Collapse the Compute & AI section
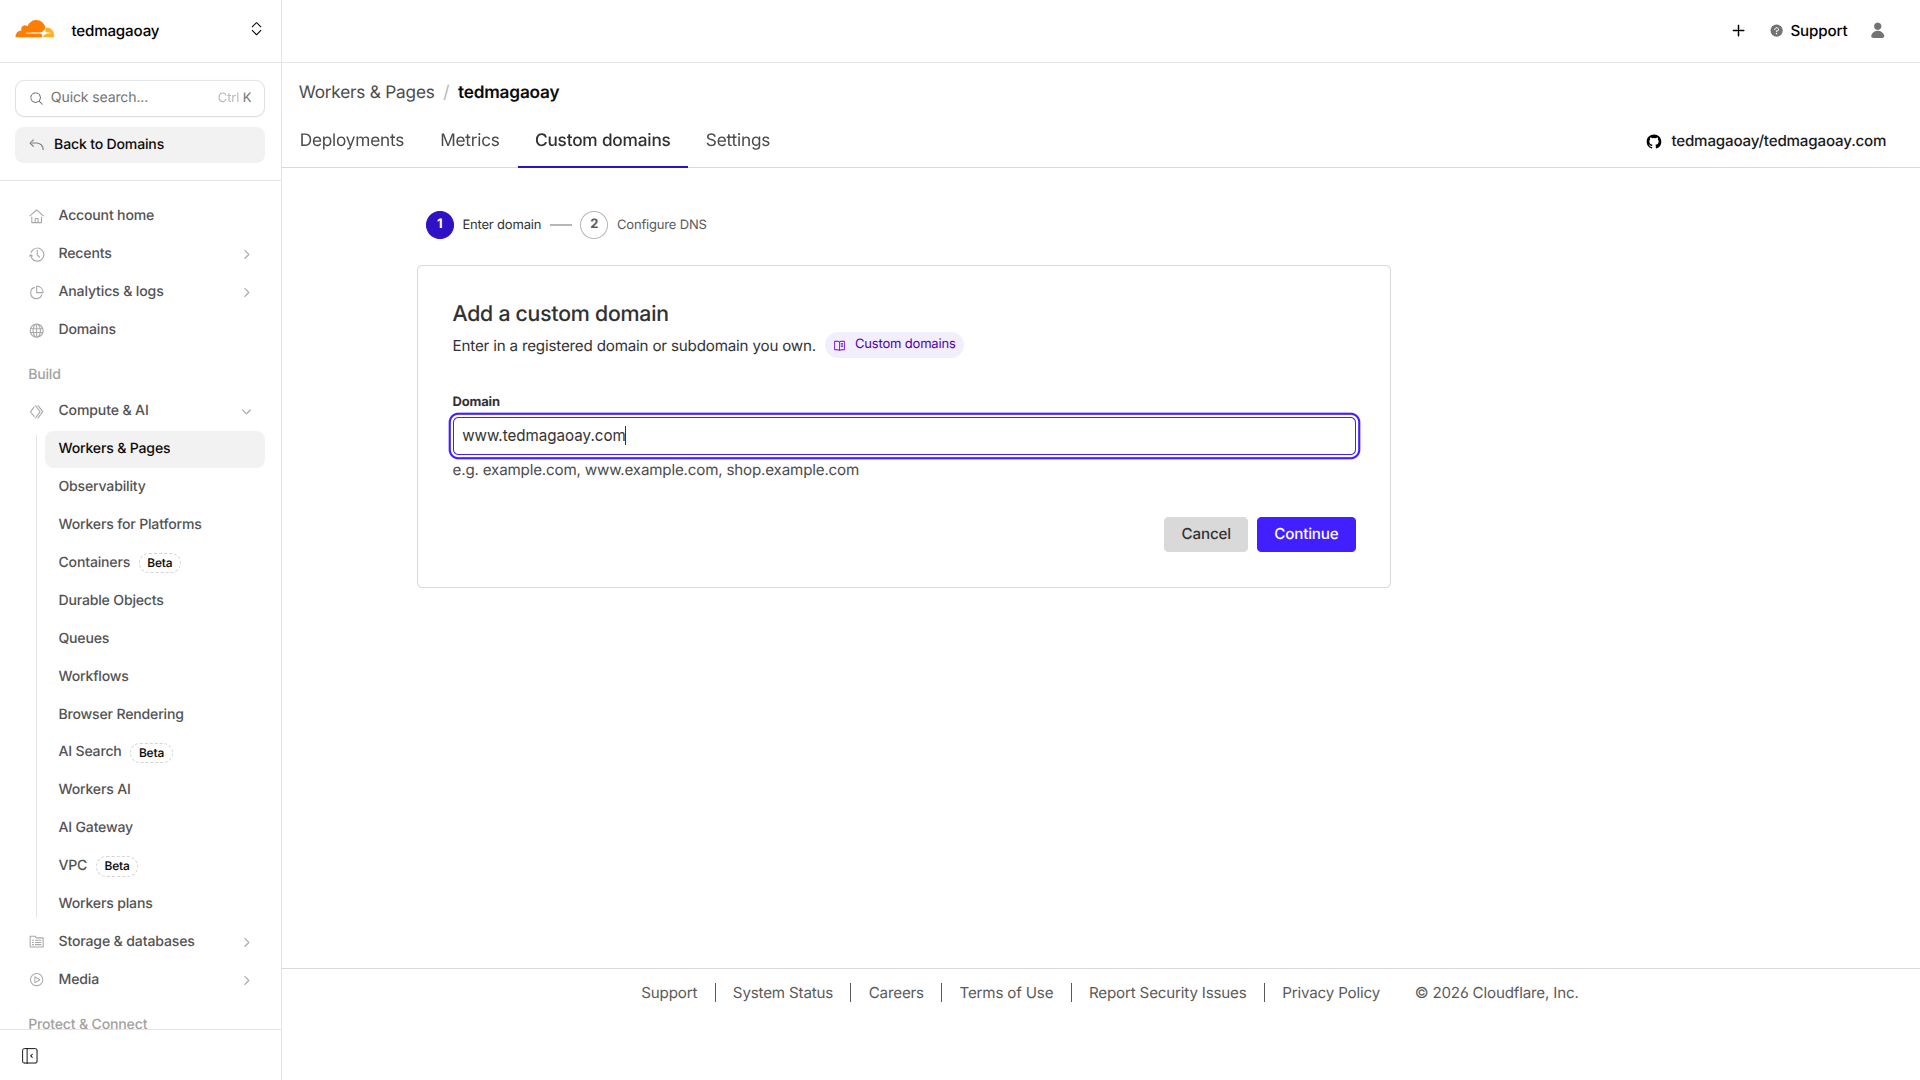Viewport: 1920px width, 1080px height. coord(246,411)
